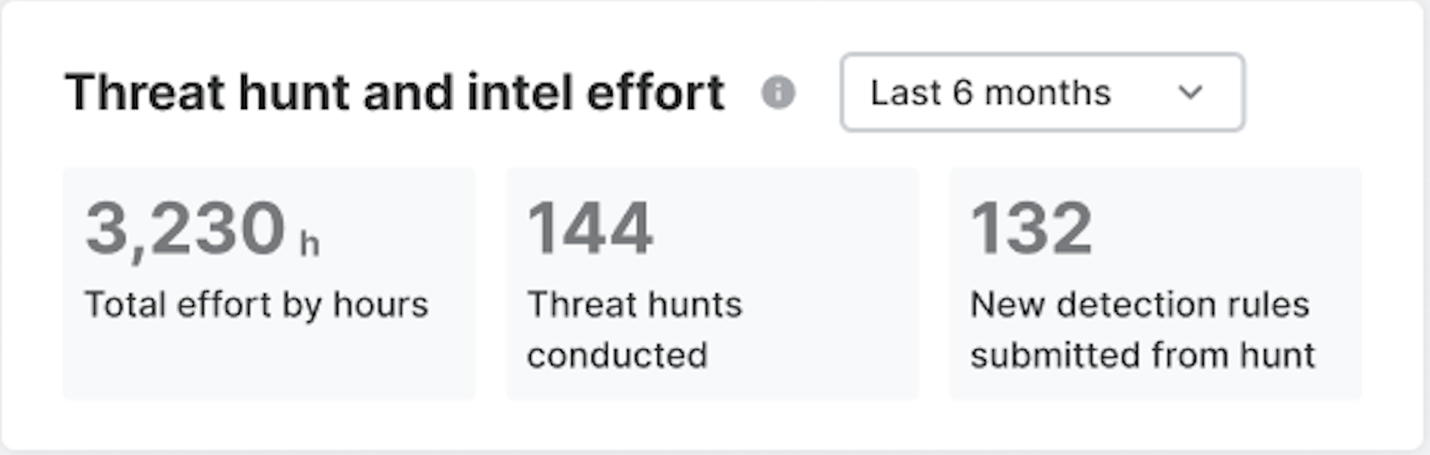Click the small 'h' unit after 3,230

coord(309,243)
